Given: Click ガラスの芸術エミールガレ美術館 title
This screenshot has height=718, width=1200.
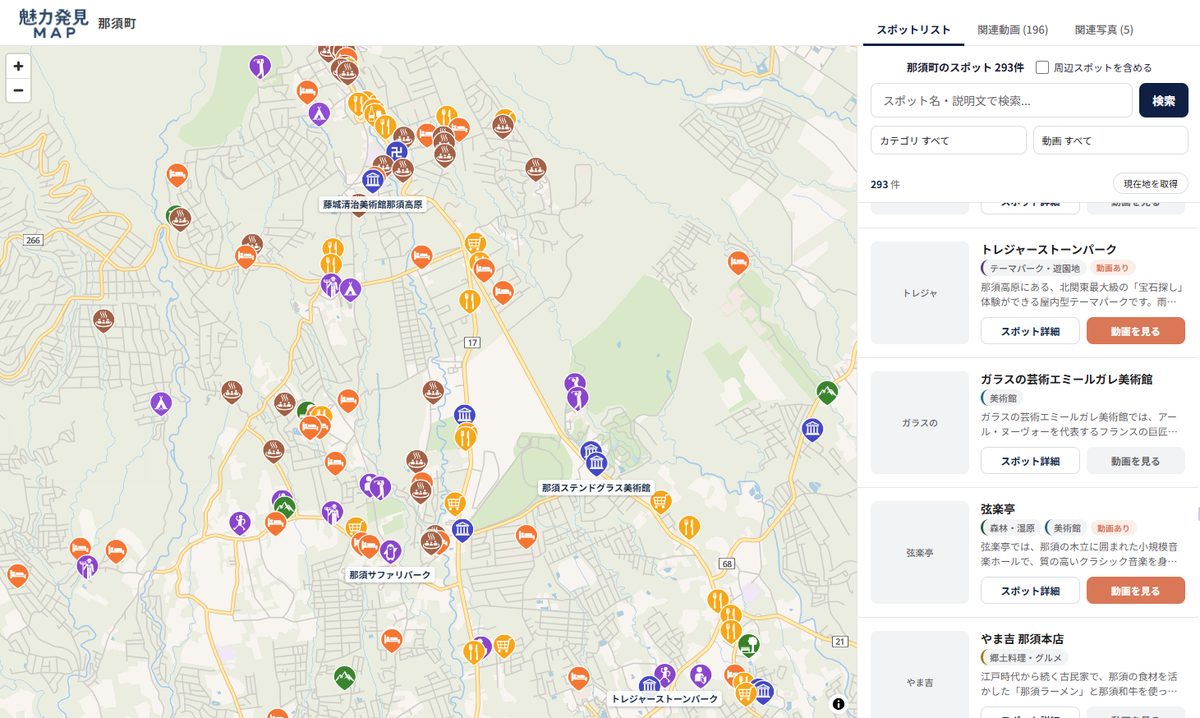Looking at the screenshot, I should [1067, 379].
